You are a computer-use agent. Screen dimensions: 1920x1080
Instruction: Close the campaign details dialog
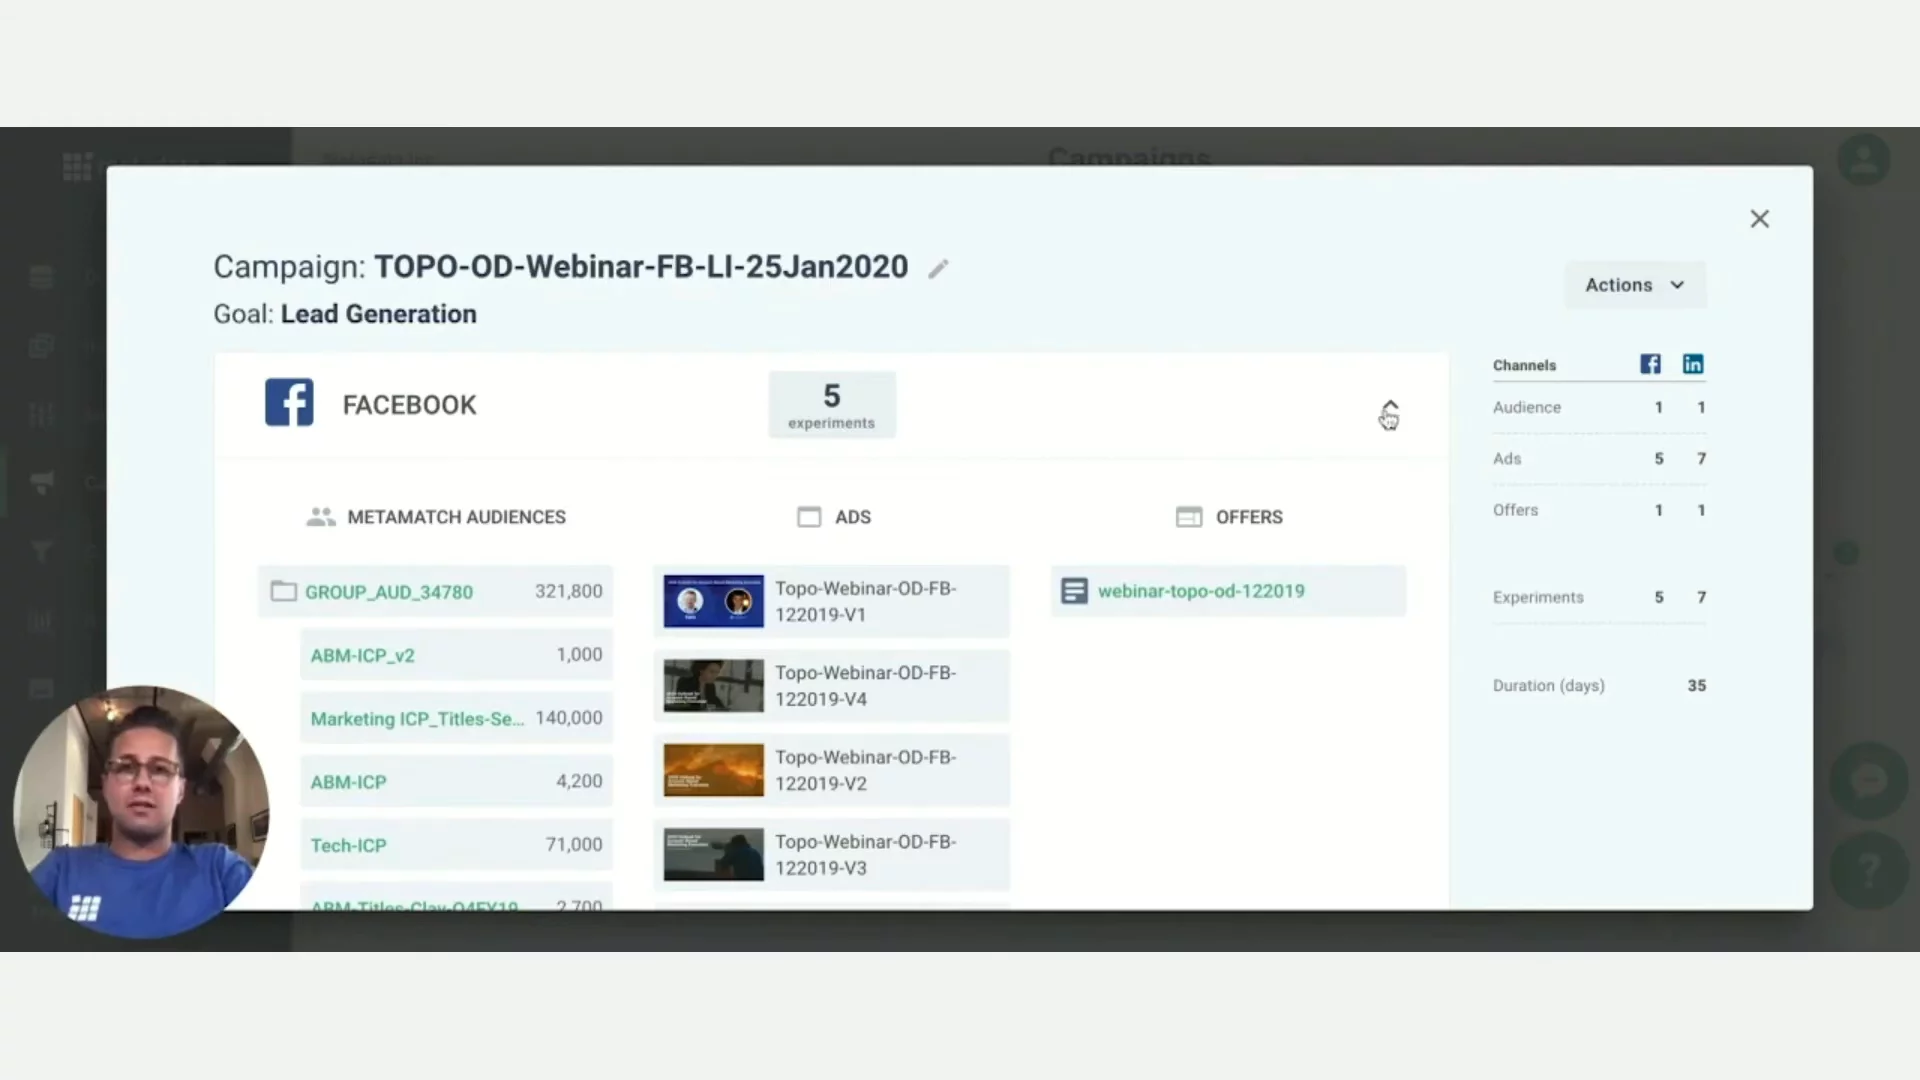click(1759, 219)
